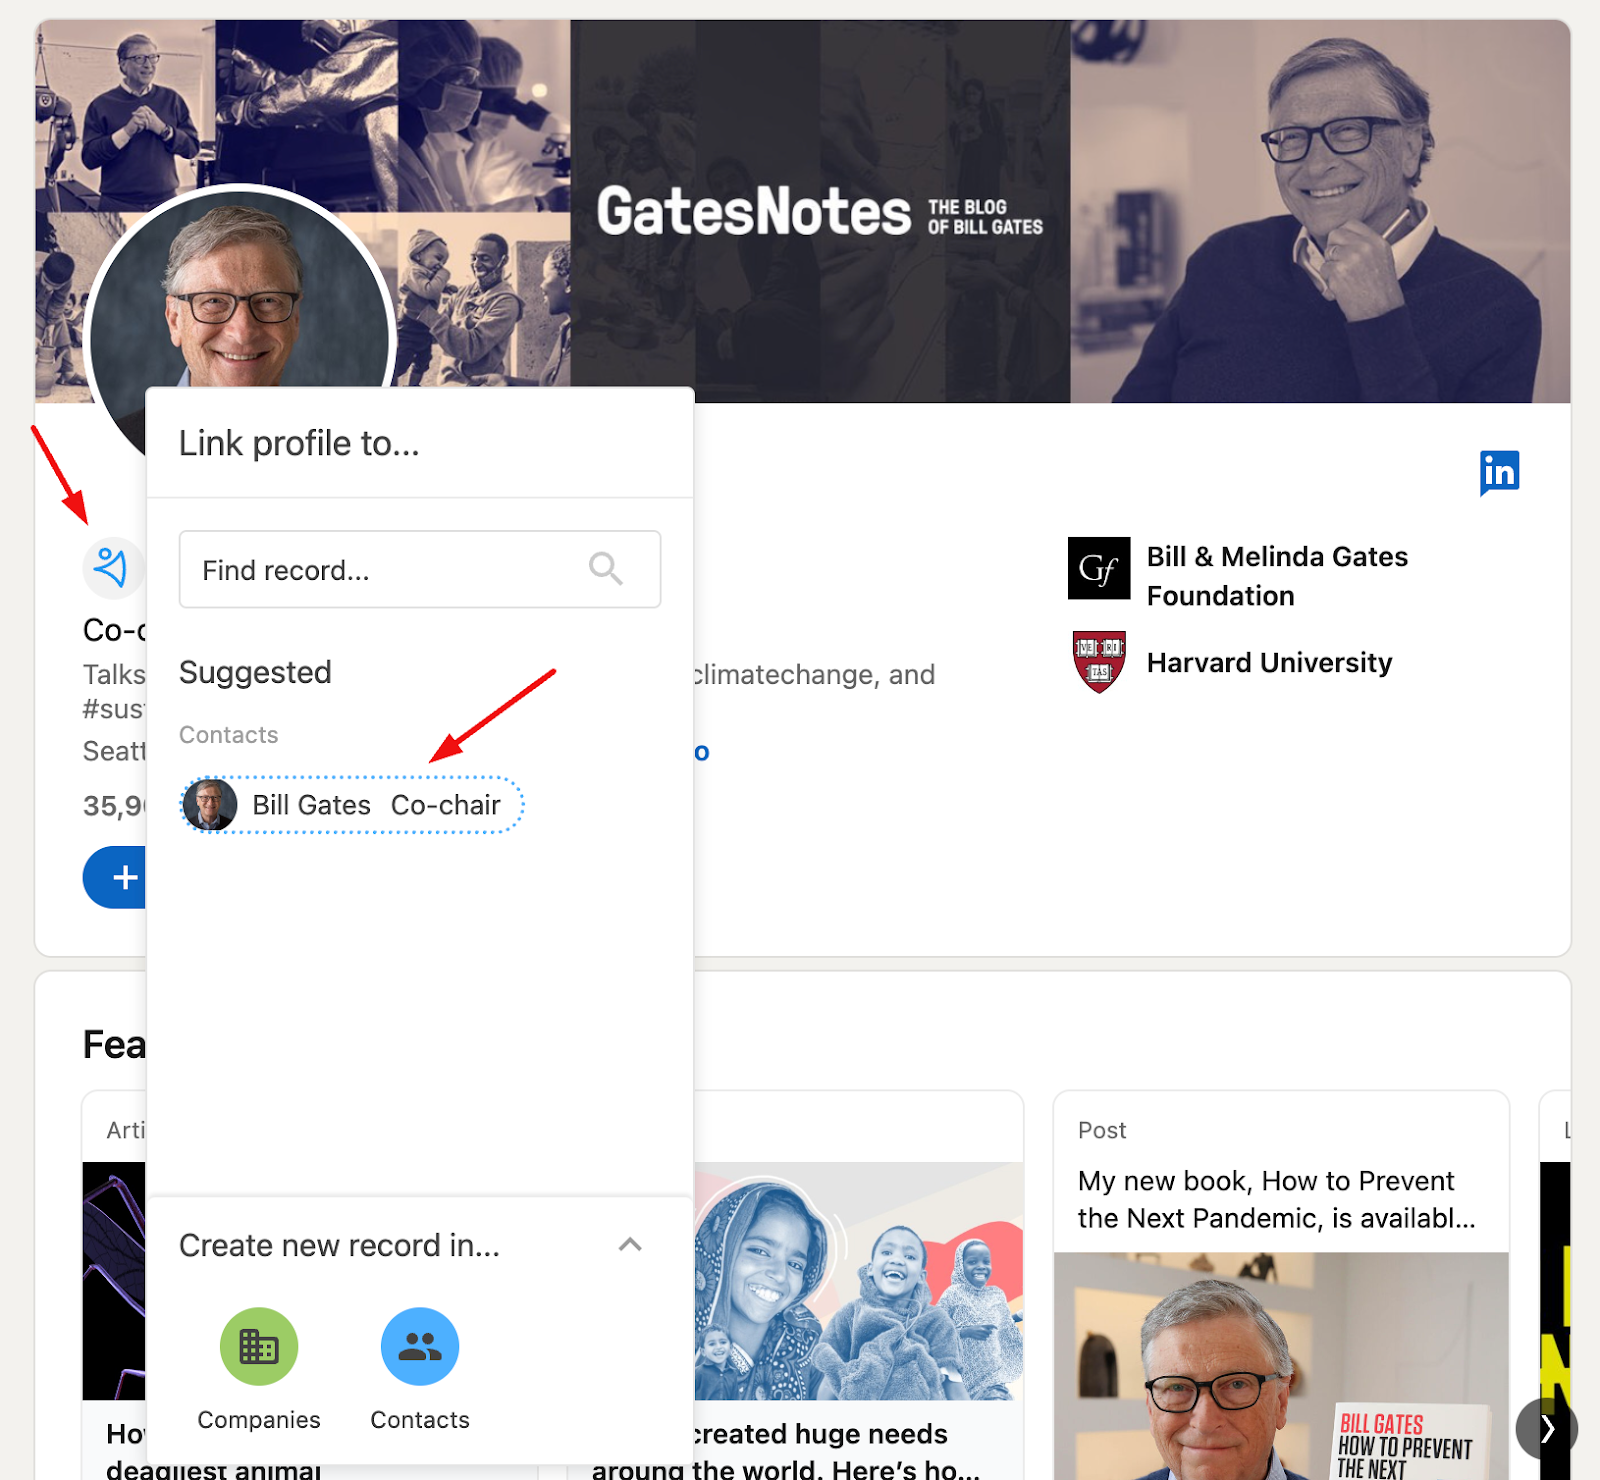Viewport: 1600px width, 1480px height.
Task: Select suggested contact Bill Gates Co-chair
Action: 352,805
